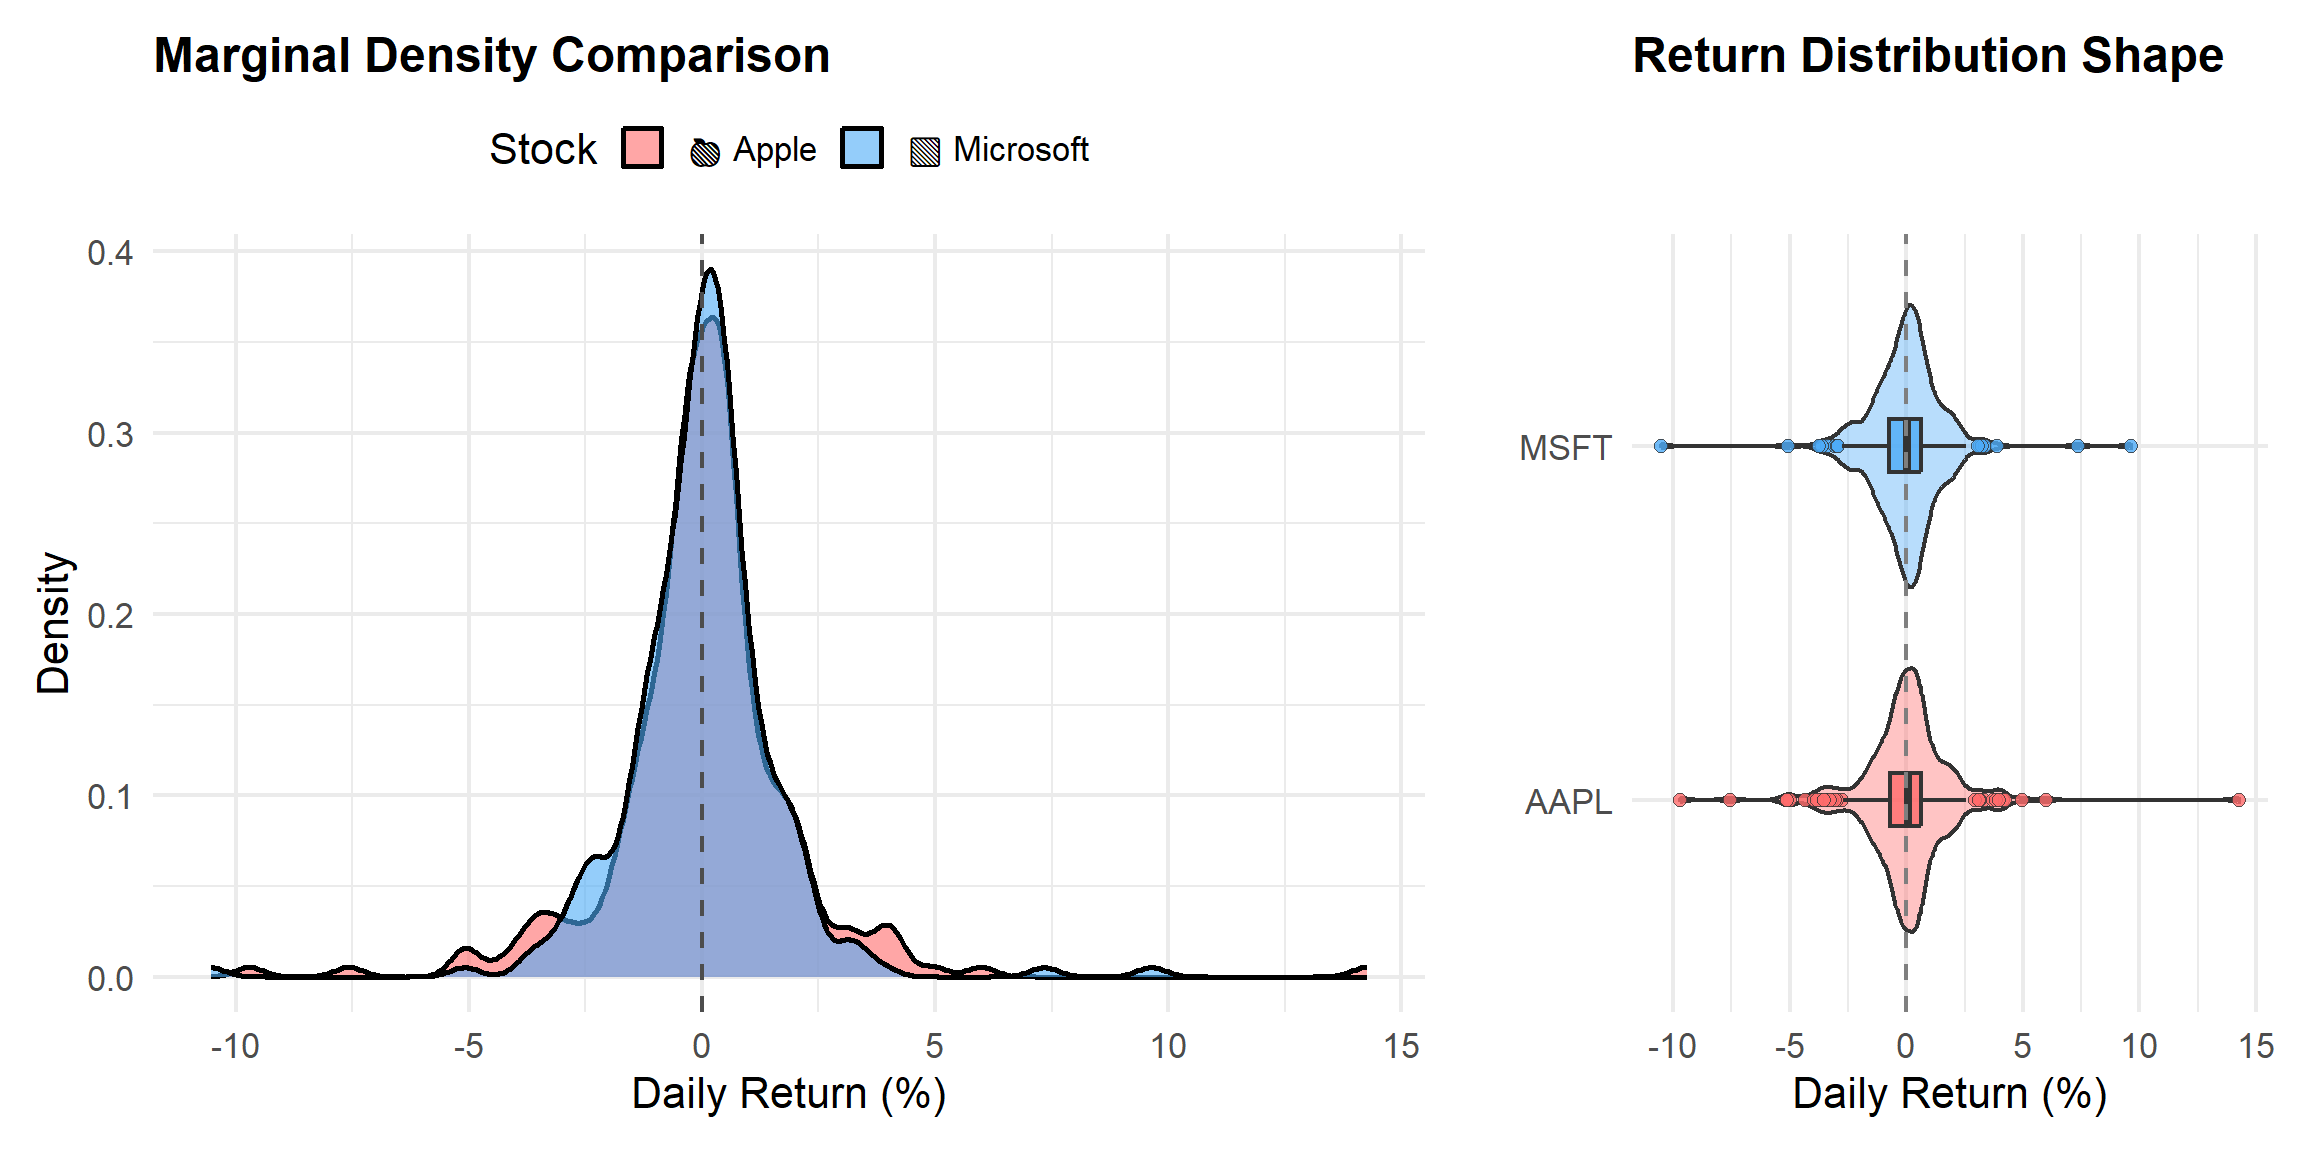Click the Apple legend label

(x=774, y=150)
